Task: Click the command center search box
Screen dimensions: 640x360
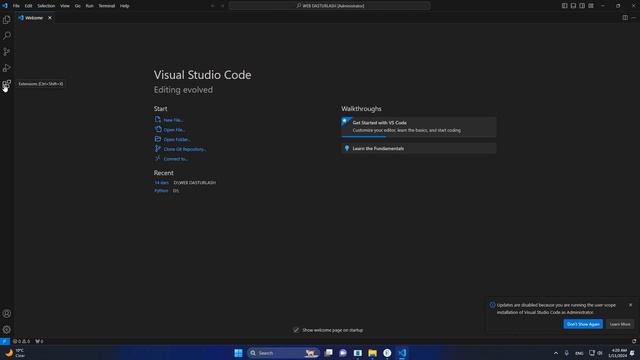Action: (329, 6)
